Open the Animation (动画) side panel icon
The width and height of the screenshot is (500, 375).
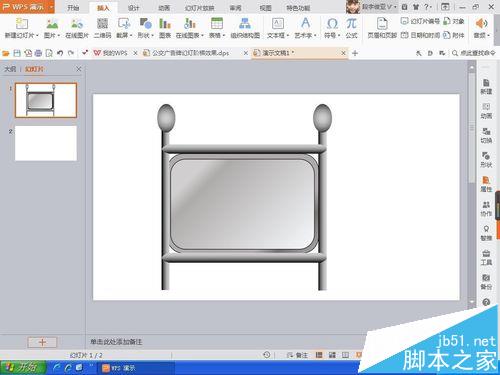point(486,111)
